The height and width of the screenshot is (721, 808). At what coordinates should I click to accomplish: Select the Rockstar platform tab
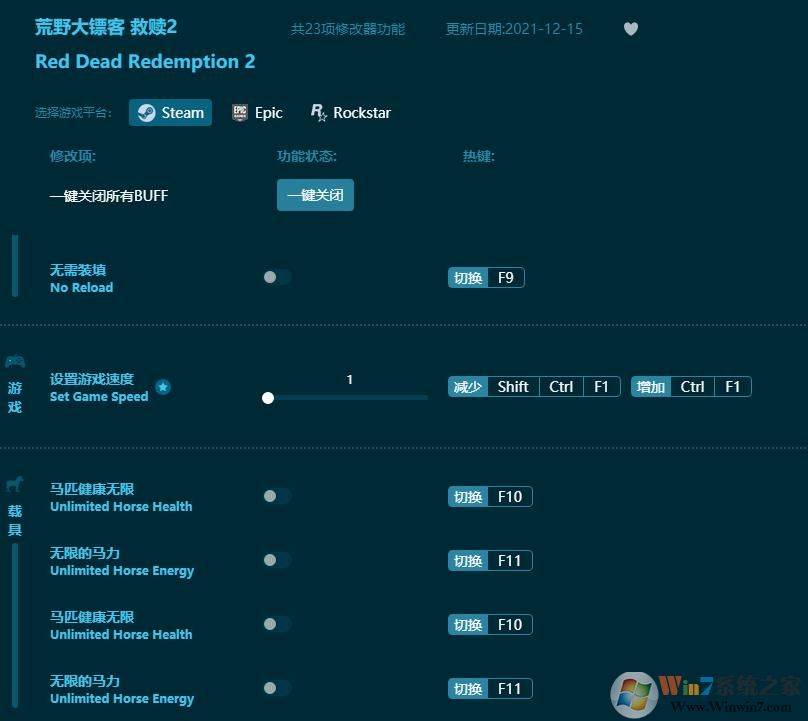click(351, 112)
